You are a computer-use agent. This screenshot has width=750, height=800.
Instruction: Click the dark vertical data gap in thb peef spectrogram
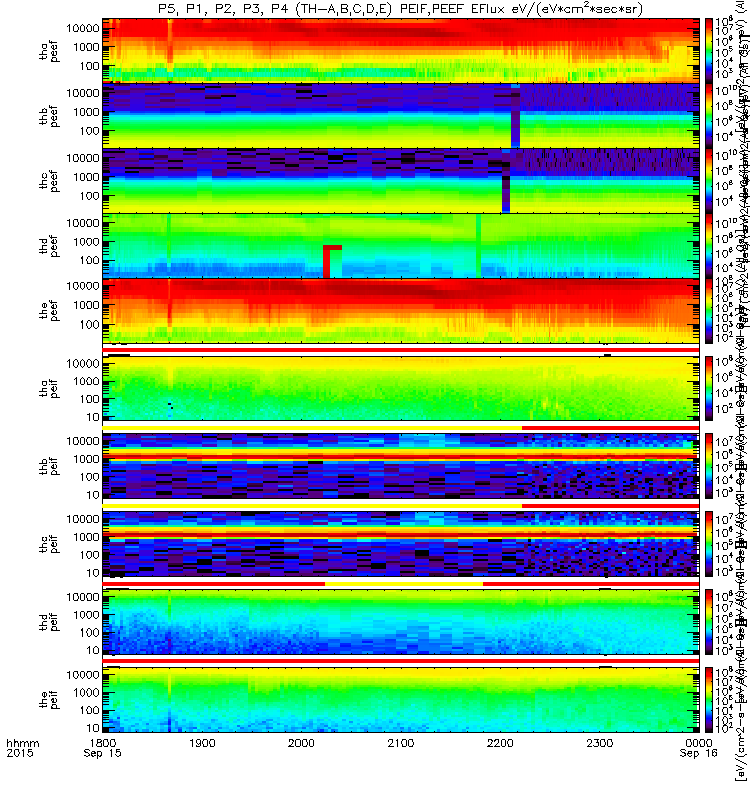click(515, 116)
